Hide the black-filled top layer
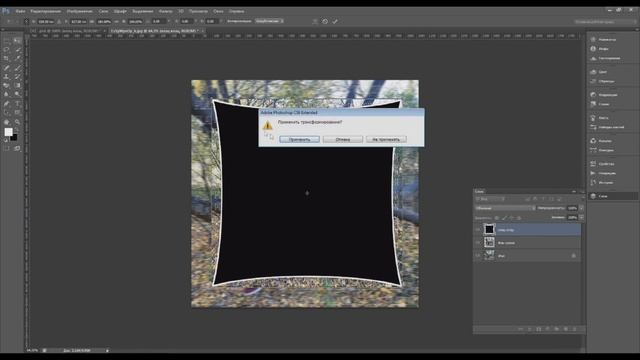The height and width of the screenshot is (360, 640). [478, 230]
